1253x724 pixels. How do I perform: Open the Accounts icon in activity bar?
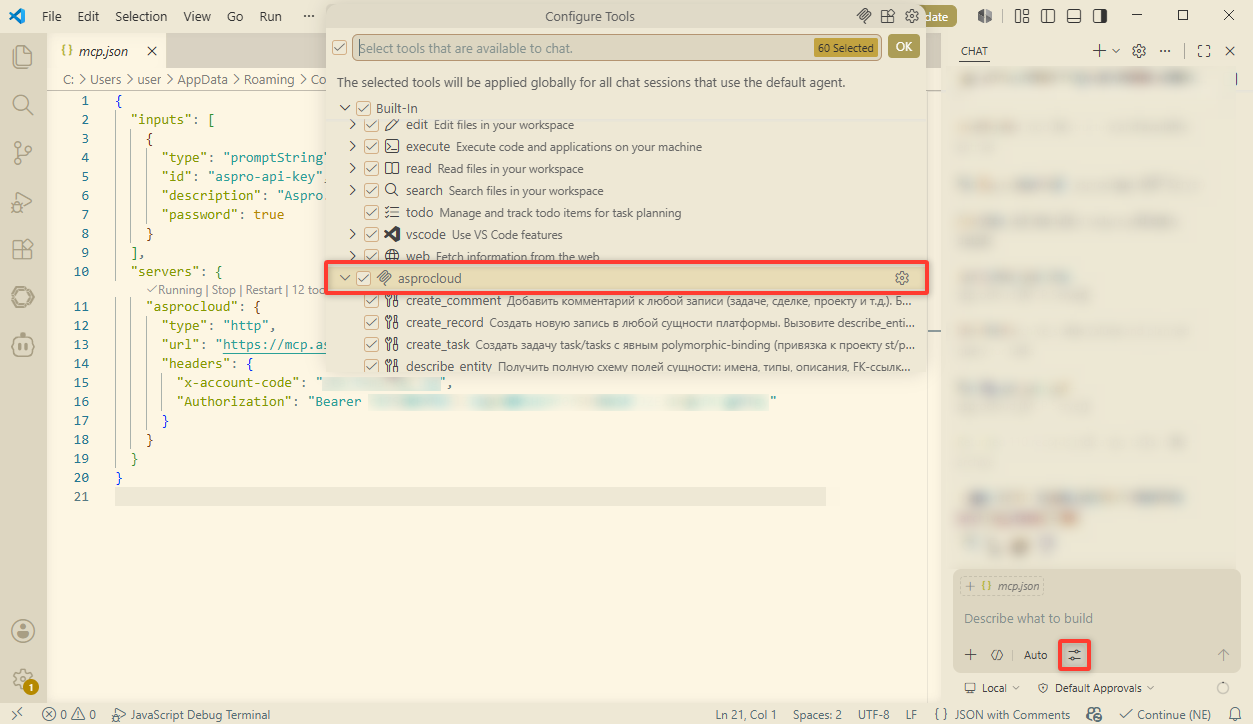tap(22, 631)
